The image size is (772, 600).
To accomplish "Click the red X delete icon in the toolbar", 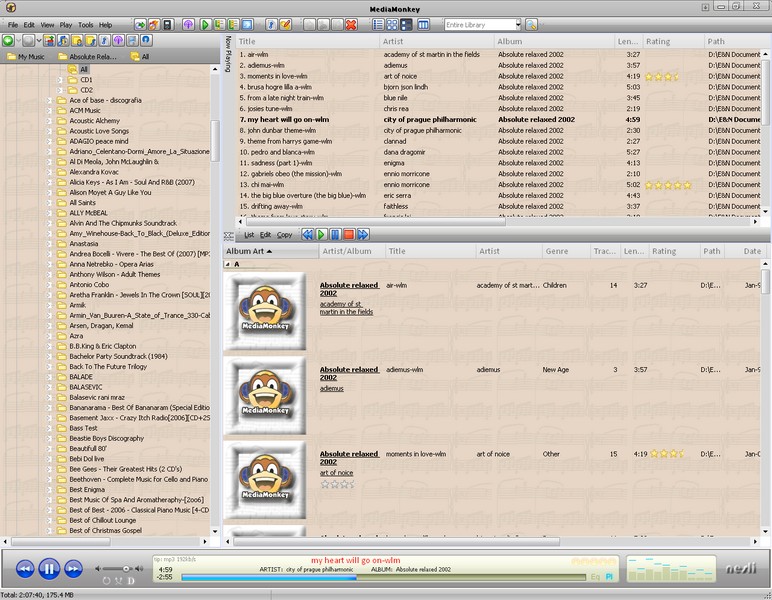I will (351, 25).
